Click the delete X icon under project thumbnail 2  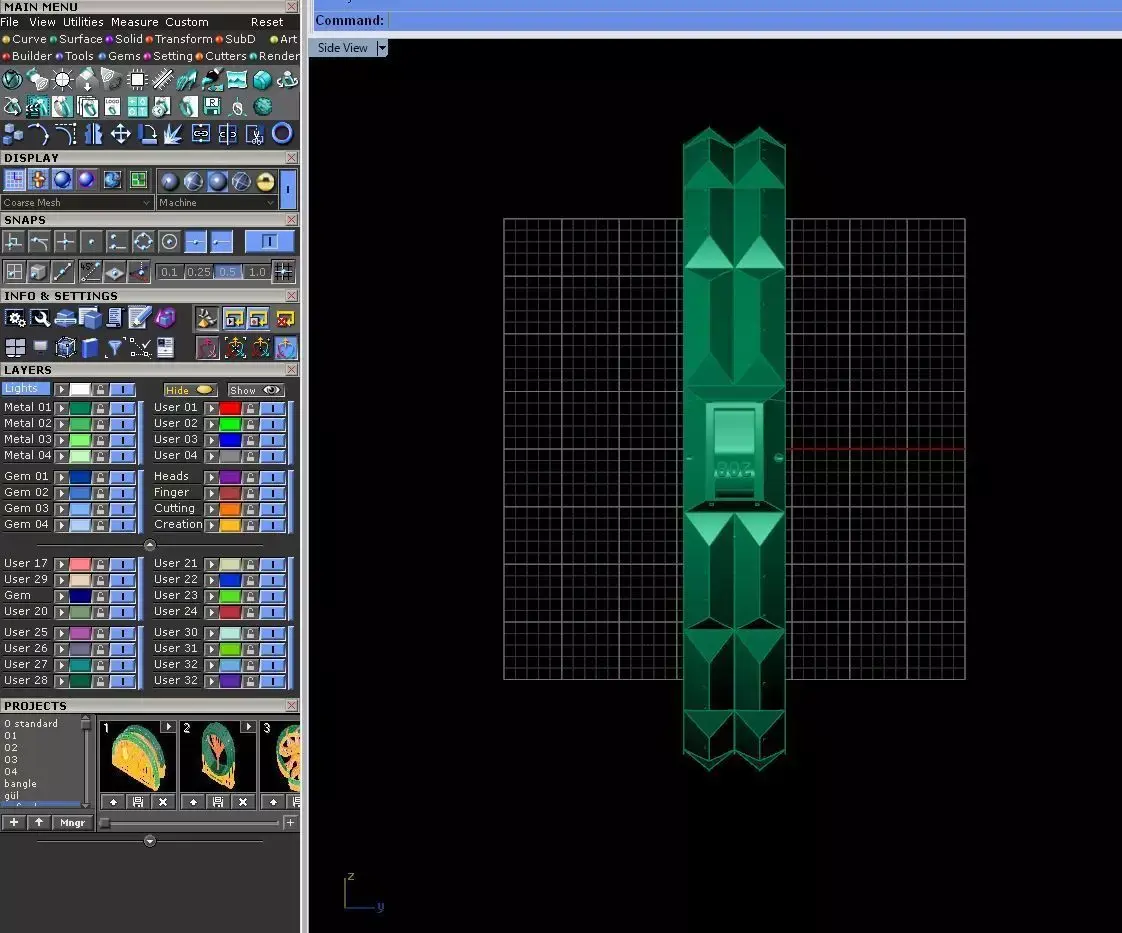pos(243,802)
